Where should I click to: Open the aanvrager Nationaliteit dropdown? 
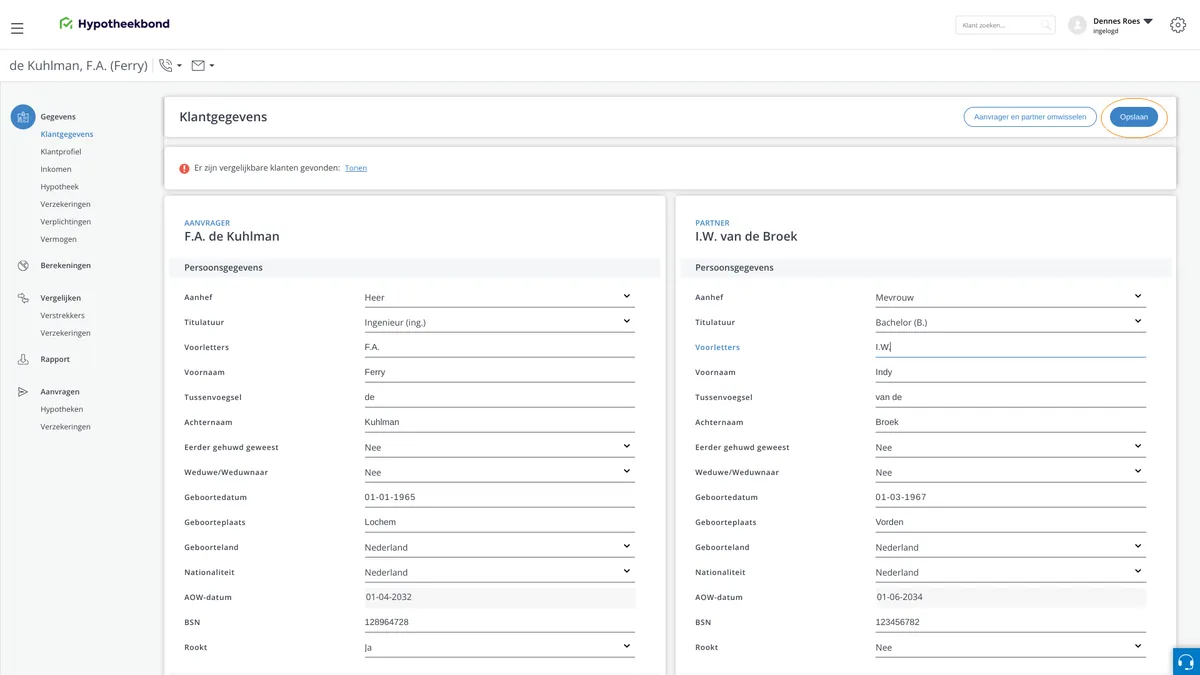500,572
